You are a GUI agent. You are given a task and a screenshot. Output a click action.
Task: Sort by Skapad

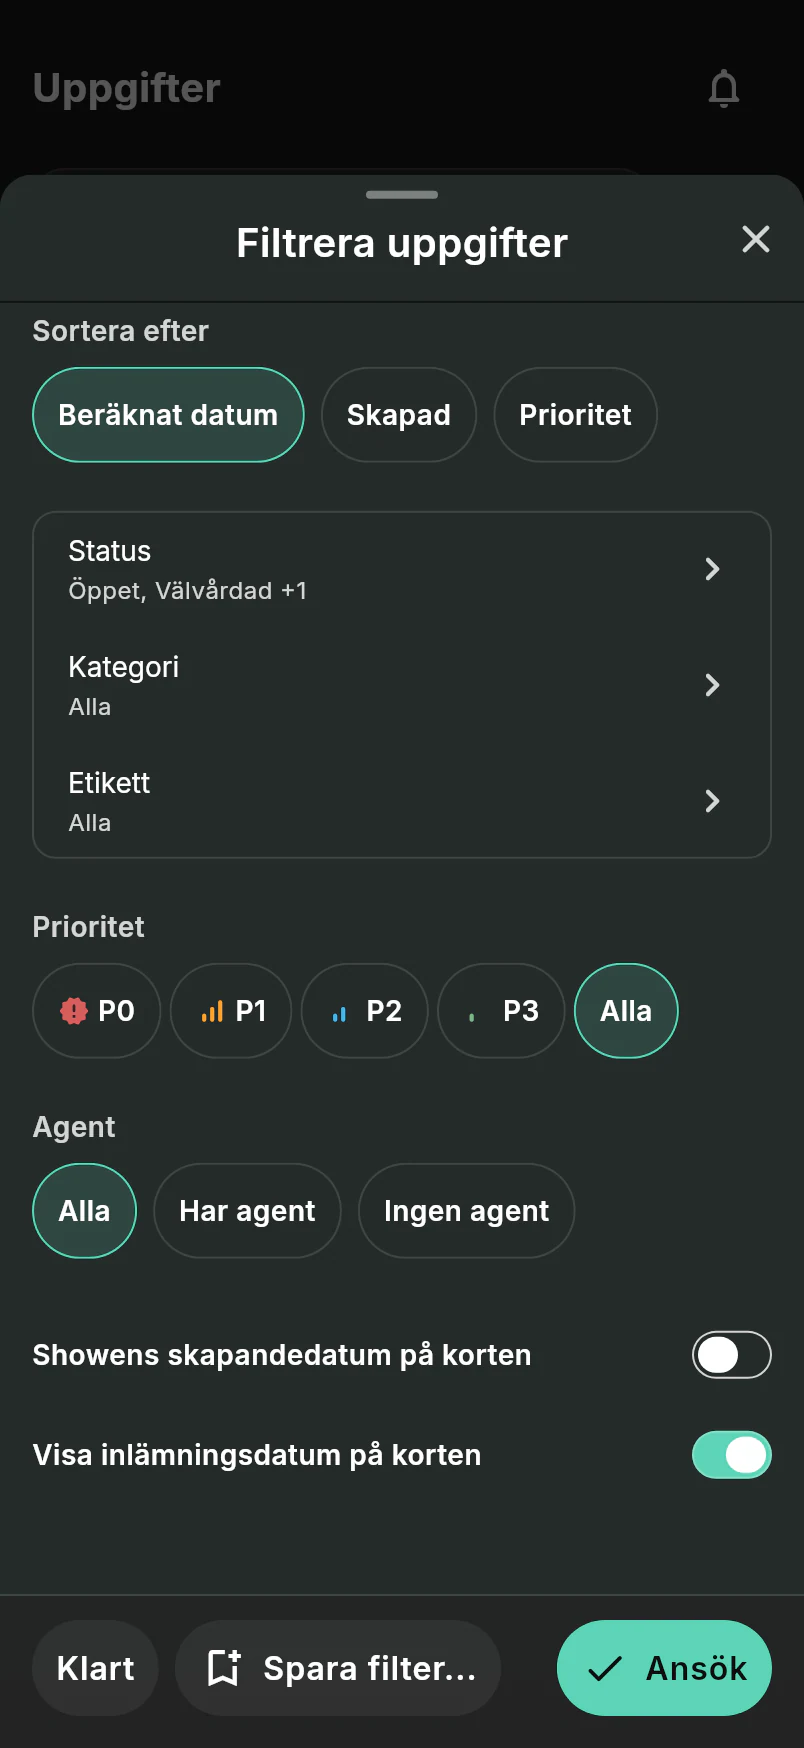pyautogui.click(x=399, y=415)
